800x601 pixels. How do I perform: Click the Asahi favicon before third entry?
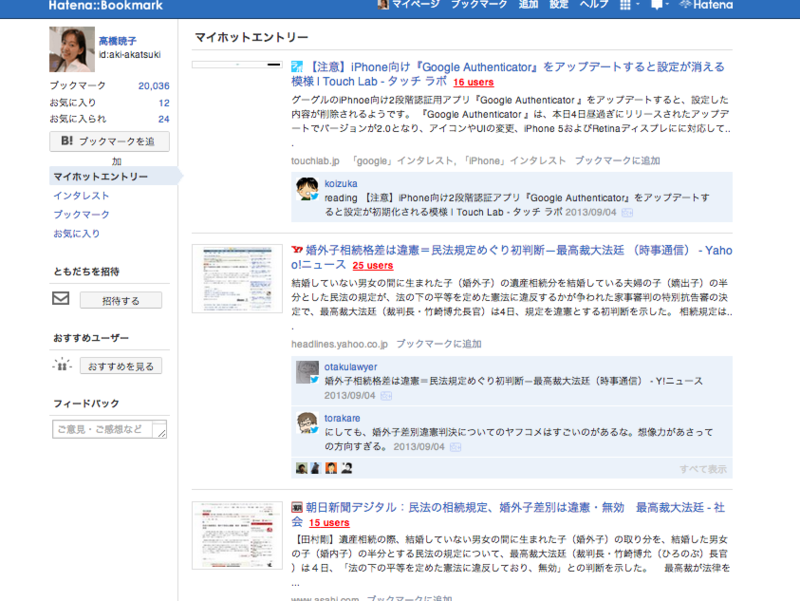tap(297, 507)
